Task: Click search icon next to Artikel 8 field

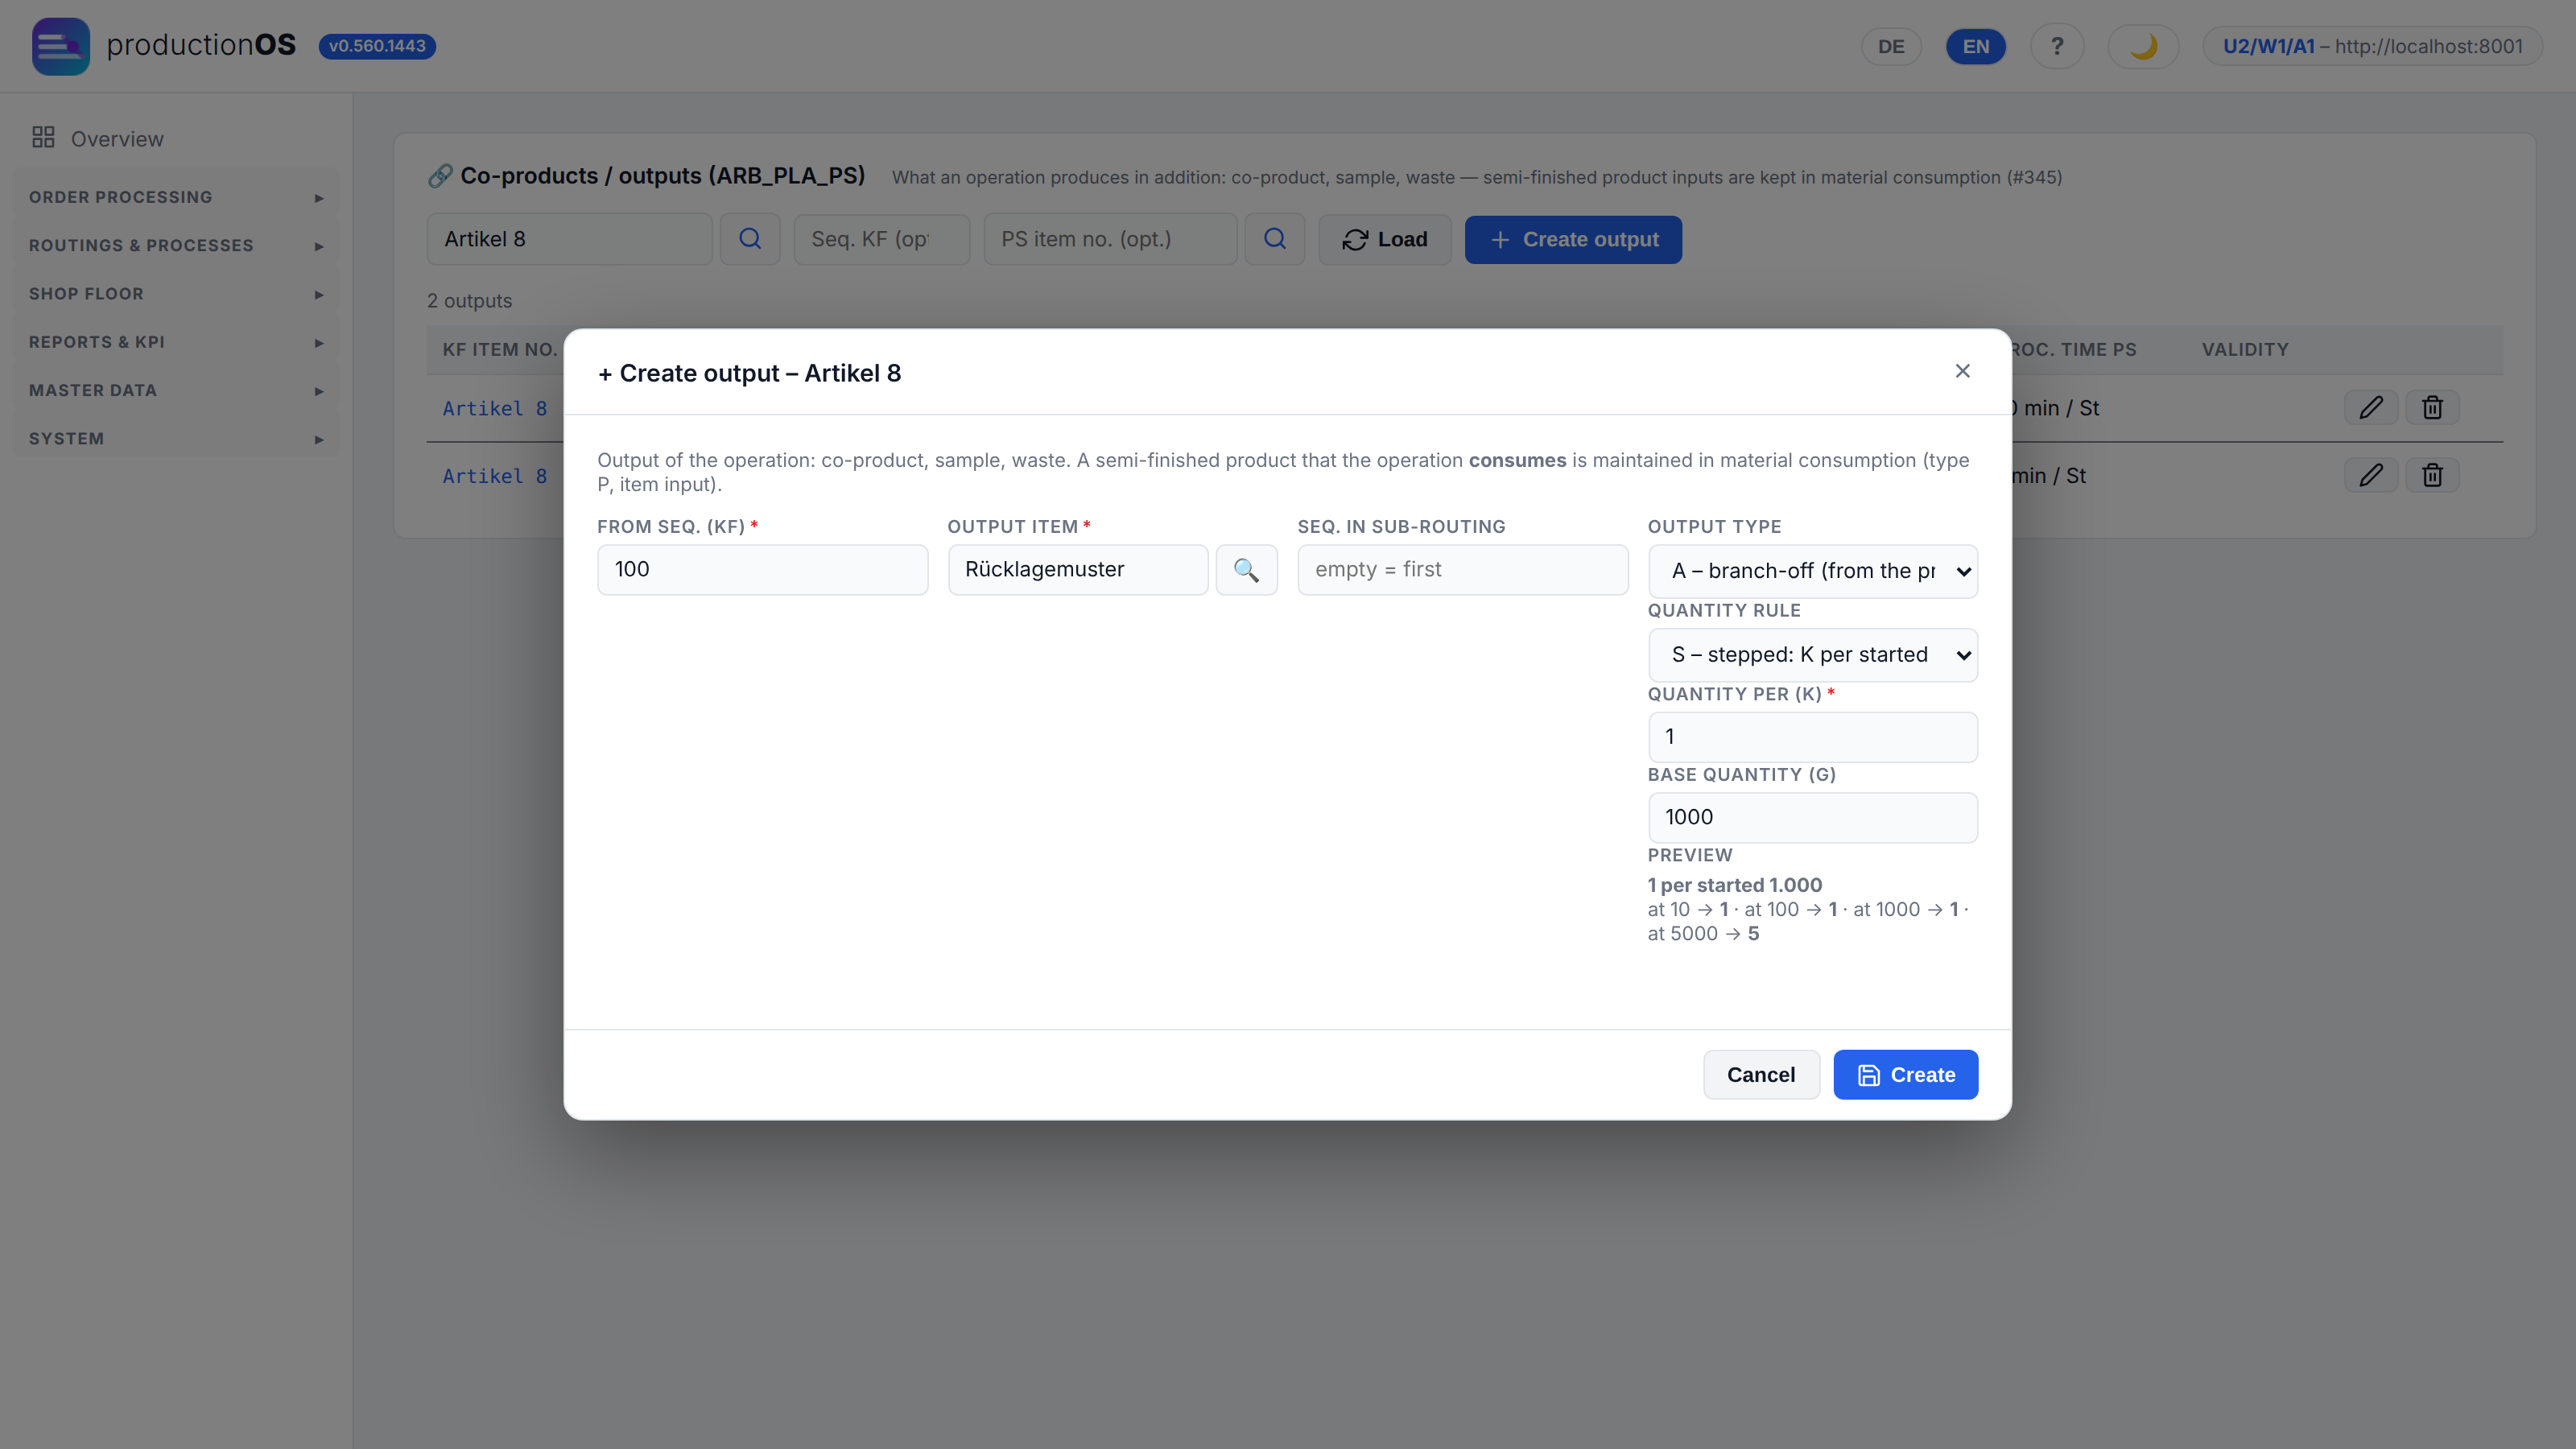Action: tap(750, 239)
